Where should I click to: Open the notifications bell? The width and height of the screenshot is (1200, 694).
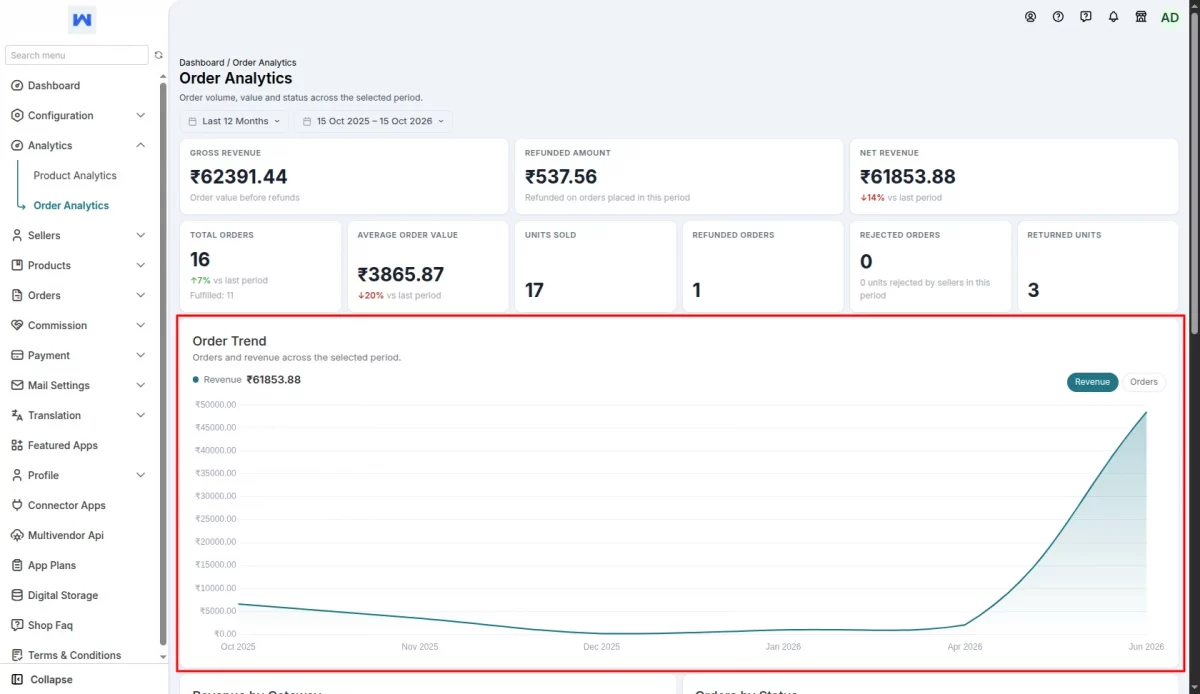pyautogui.click(x=1113, y=17)
